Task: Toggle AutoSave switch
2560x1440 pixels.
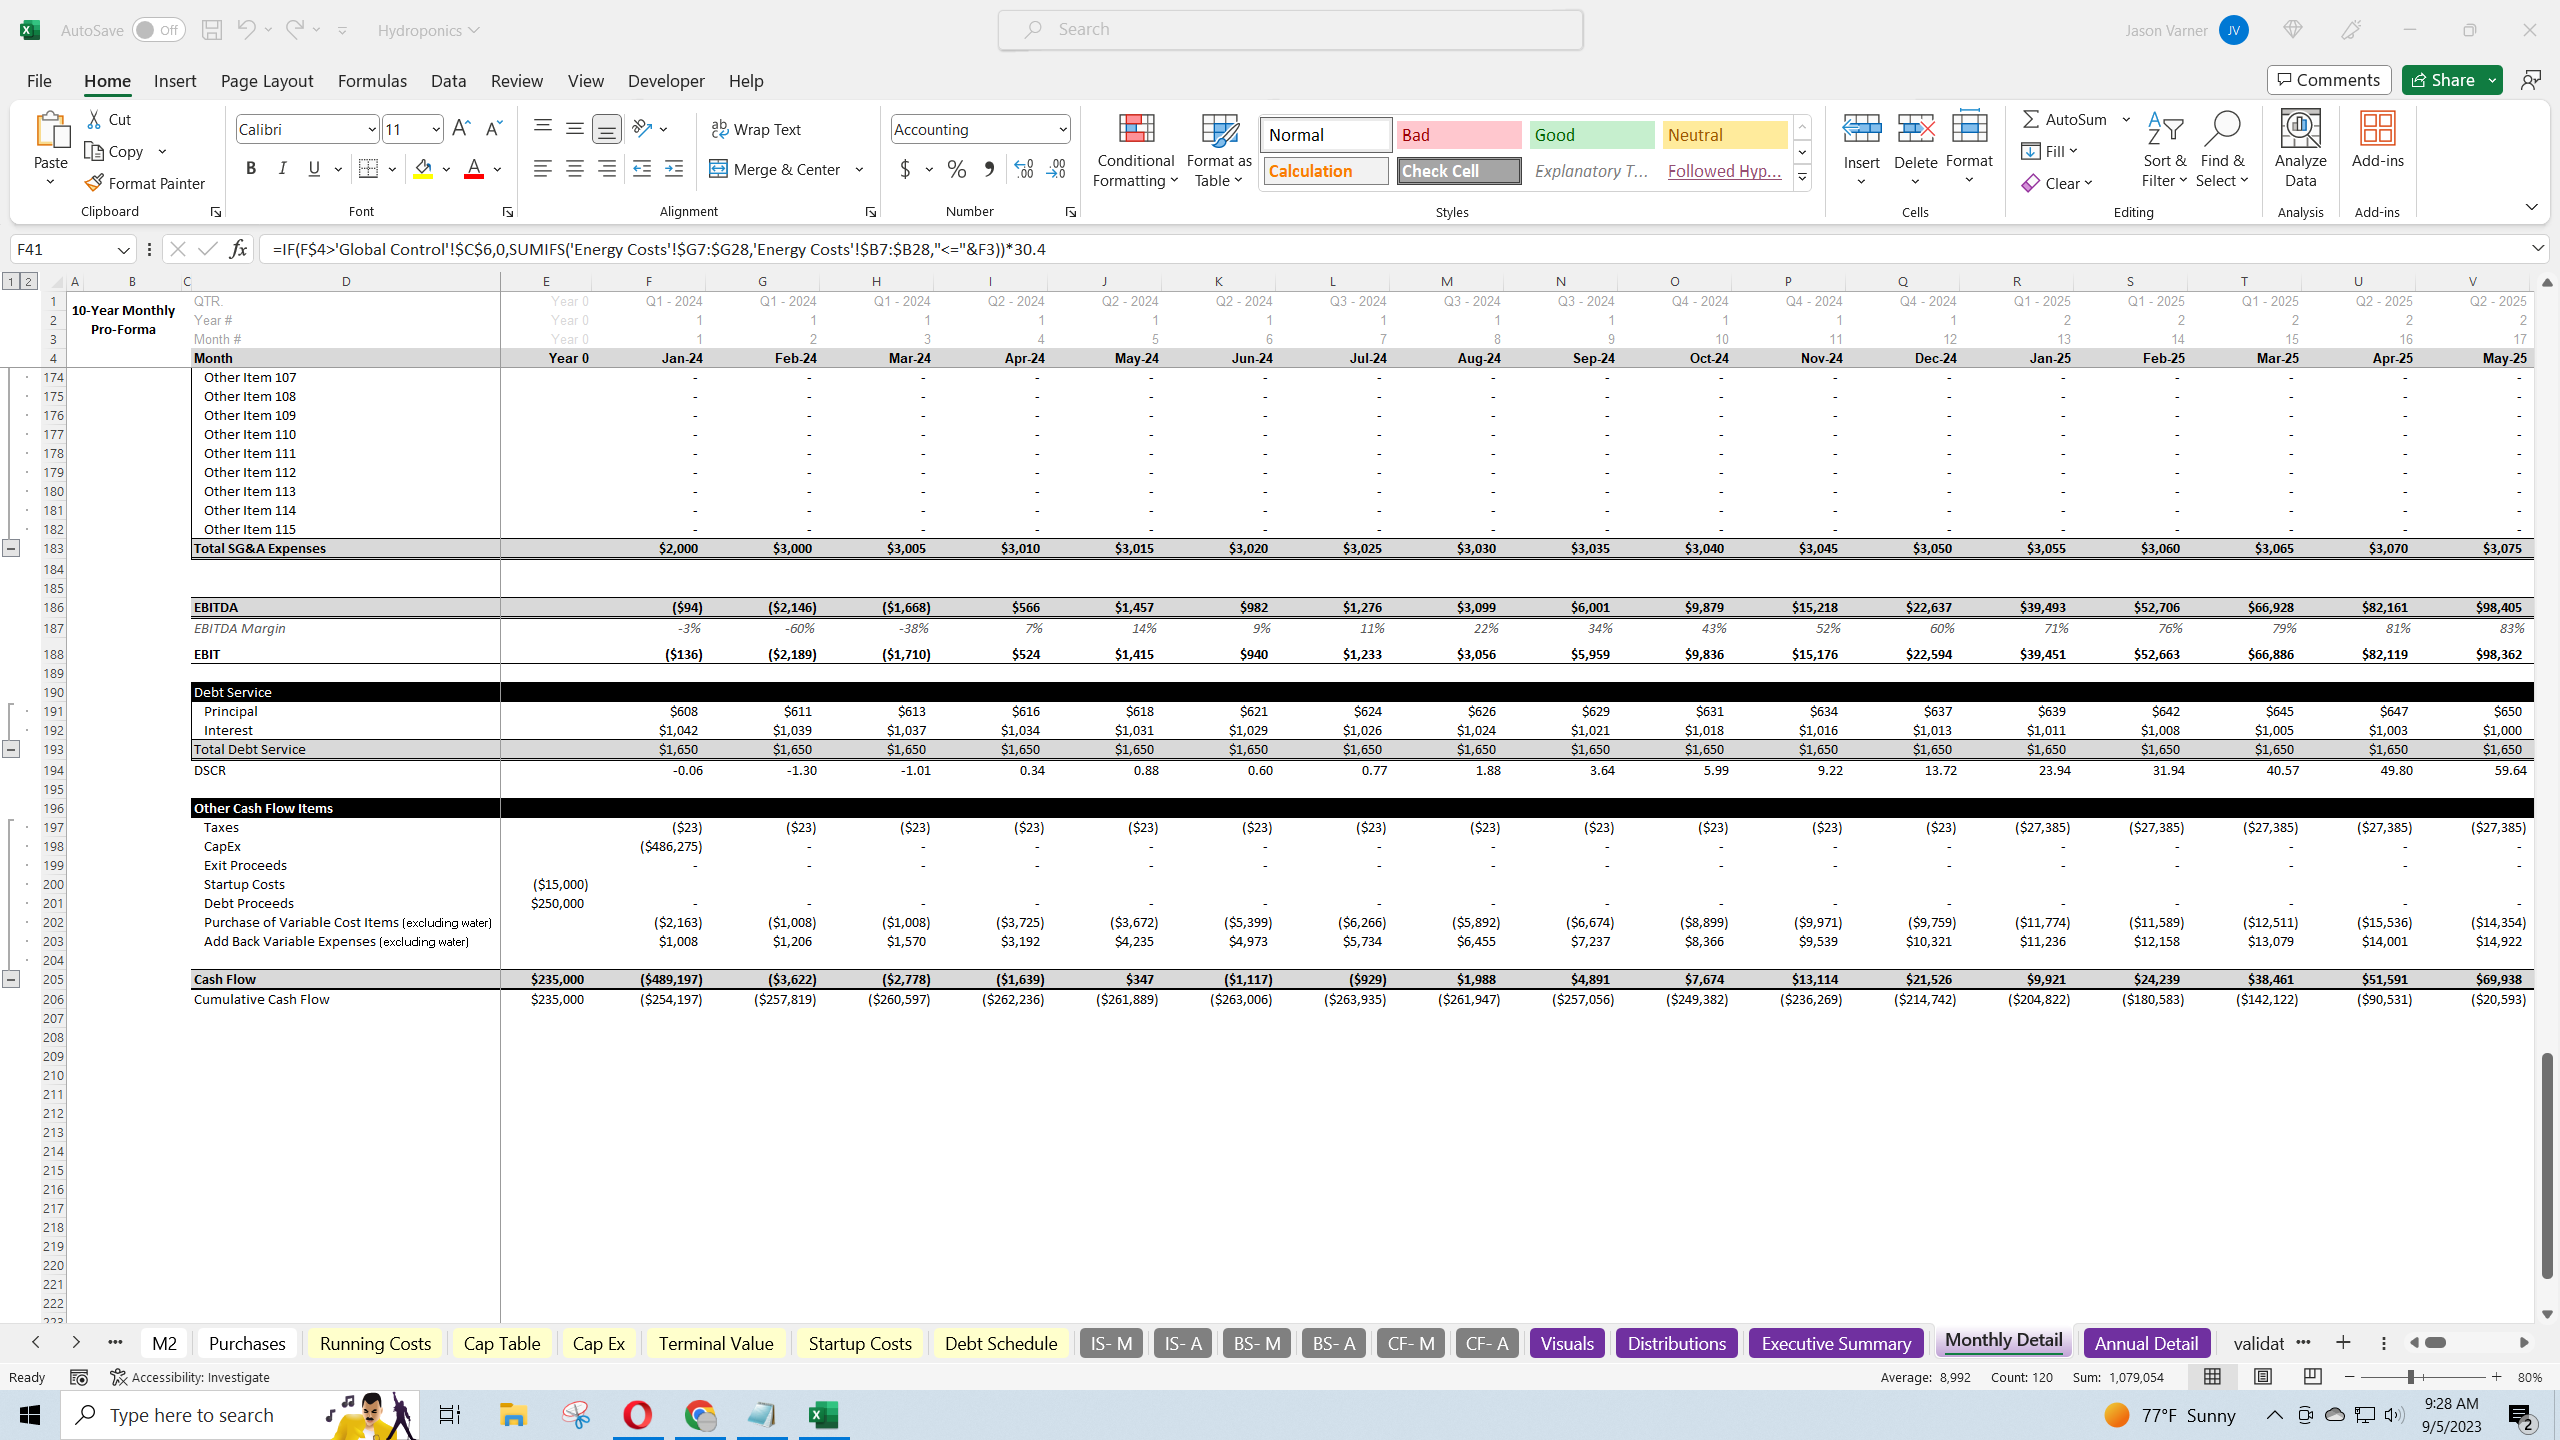Action: tap(158, 30)
